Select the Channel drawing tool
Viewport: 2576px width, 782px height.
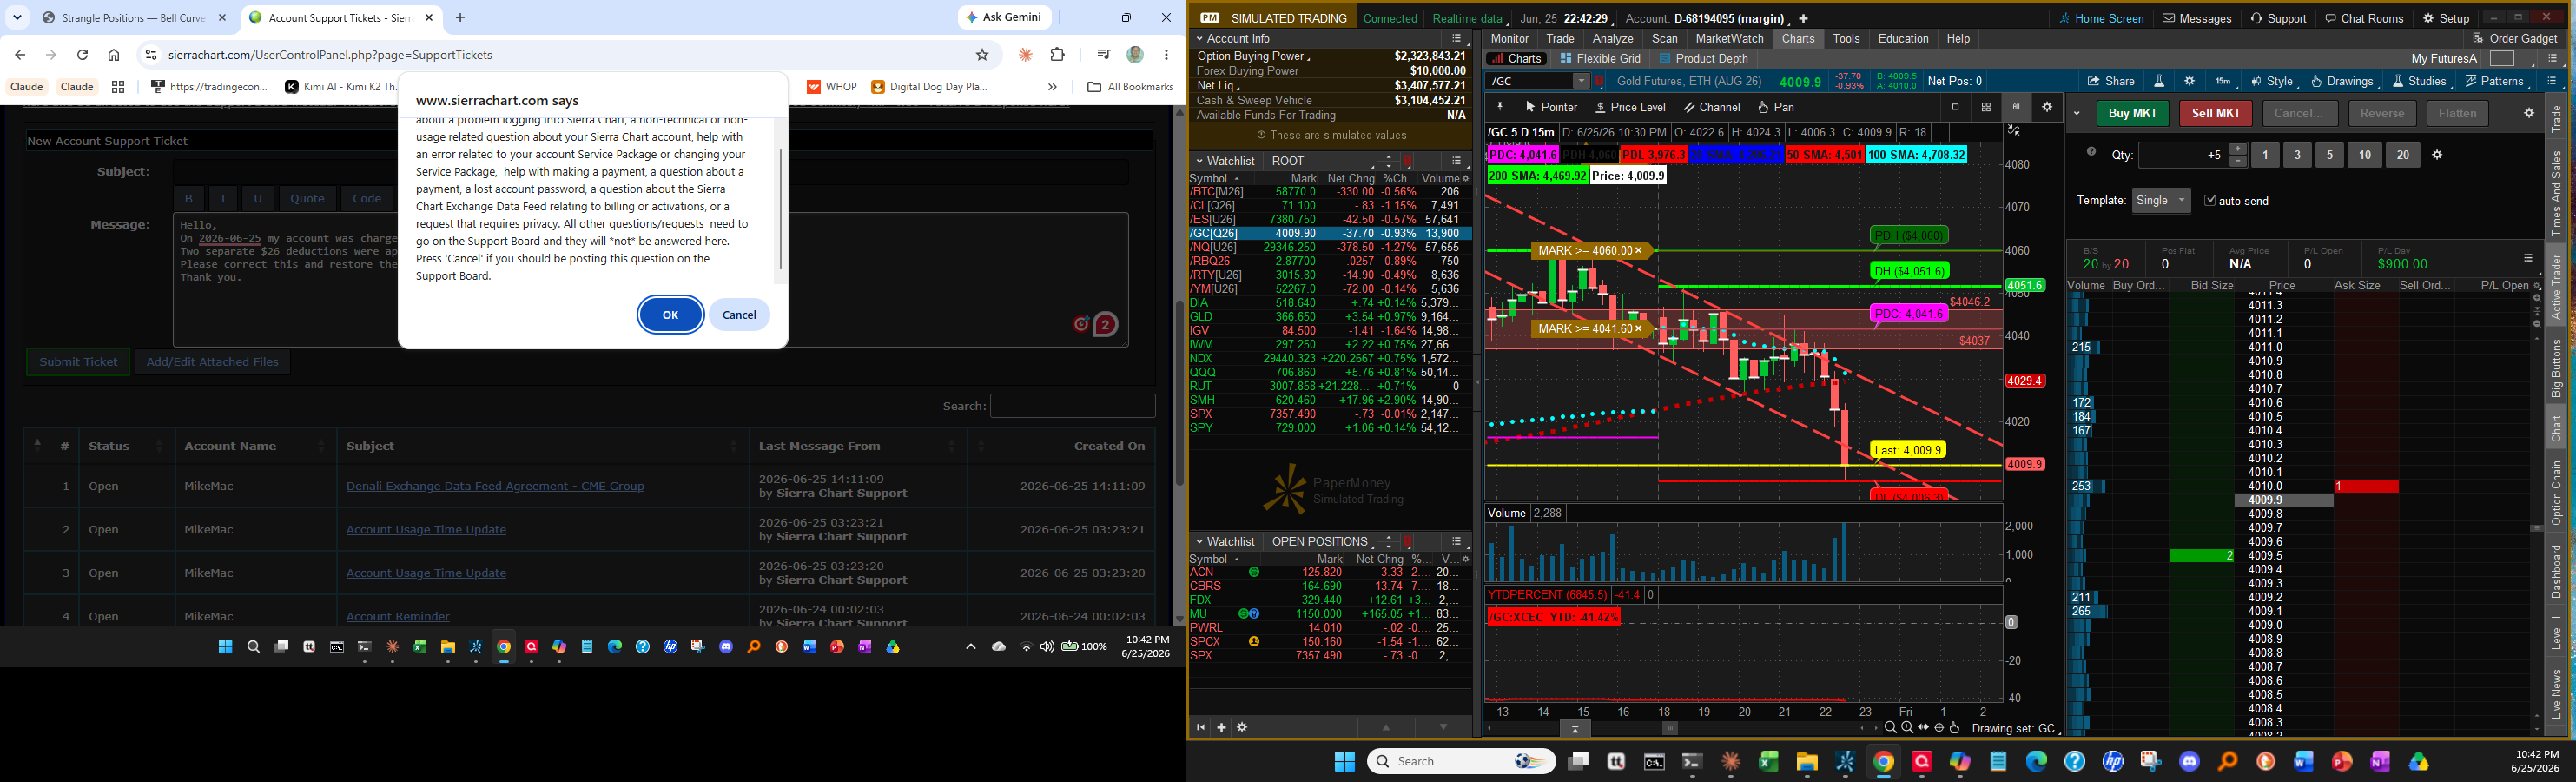(x=1712, y=107)
